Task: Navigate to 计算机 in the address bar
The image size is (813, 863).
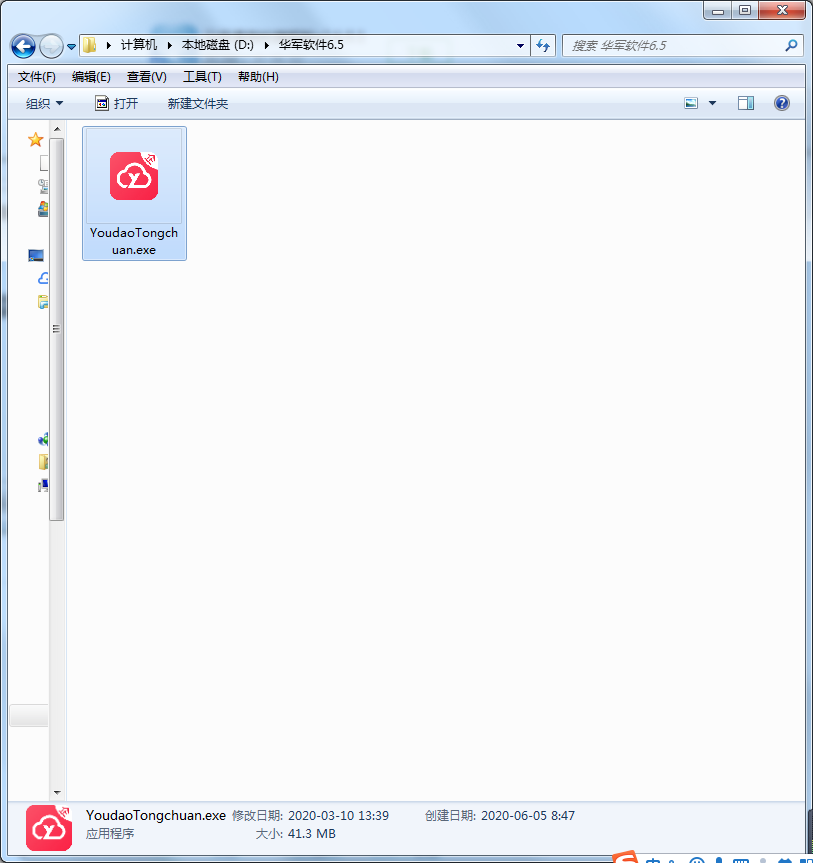Action: point(139,45)
